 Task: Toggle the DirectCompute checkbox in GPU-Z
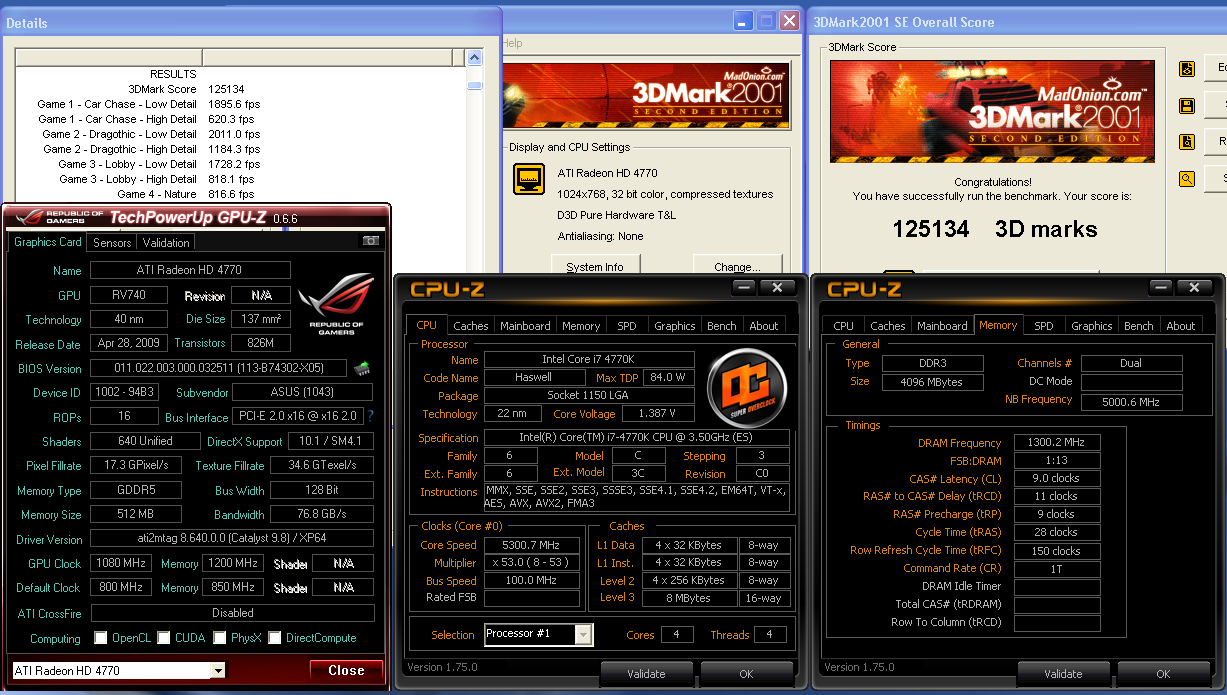pos(273,638)
